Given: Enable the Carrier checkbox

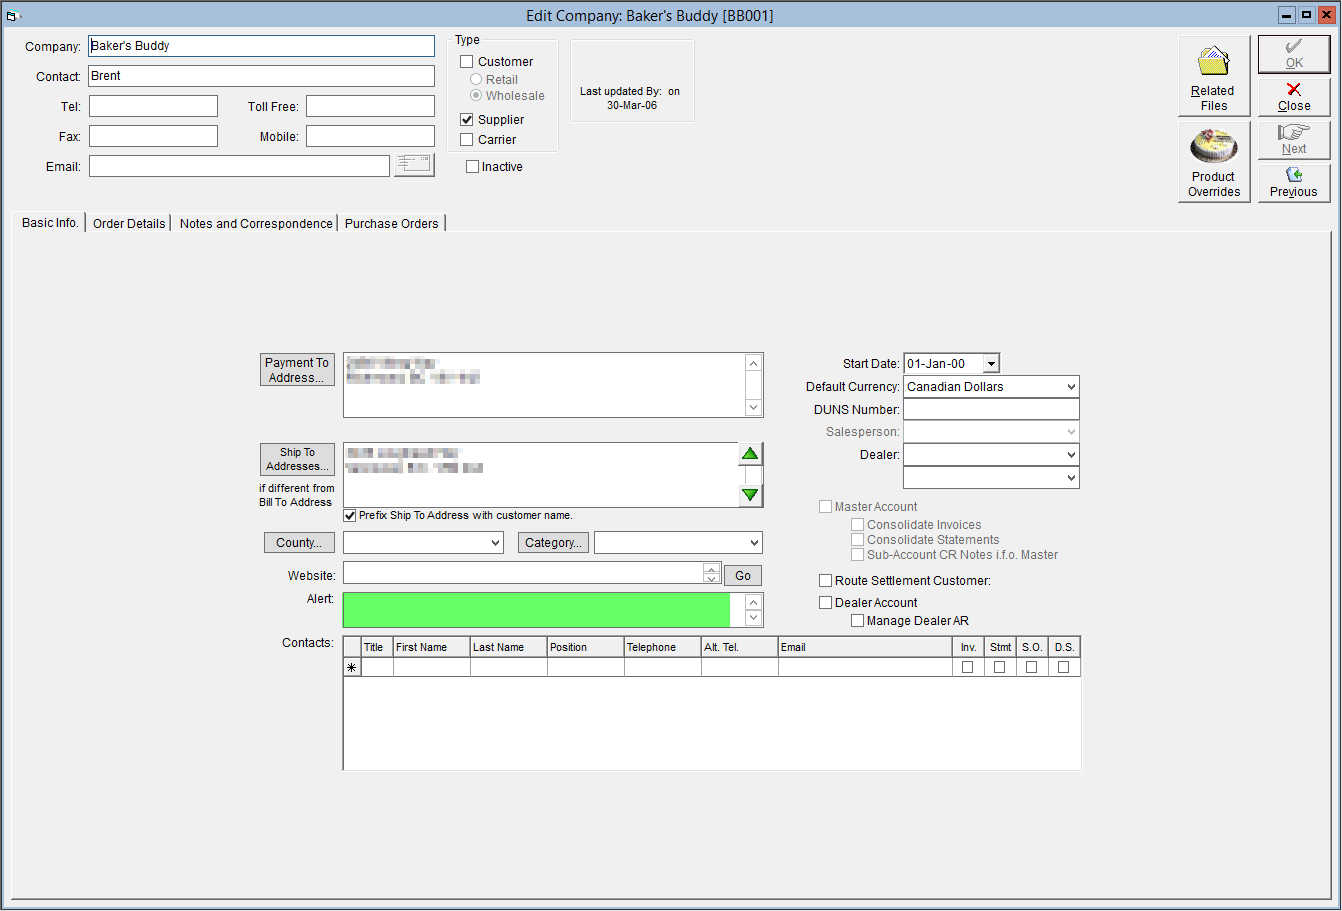Looking at the screenshot, I should [x=466, y=140].
